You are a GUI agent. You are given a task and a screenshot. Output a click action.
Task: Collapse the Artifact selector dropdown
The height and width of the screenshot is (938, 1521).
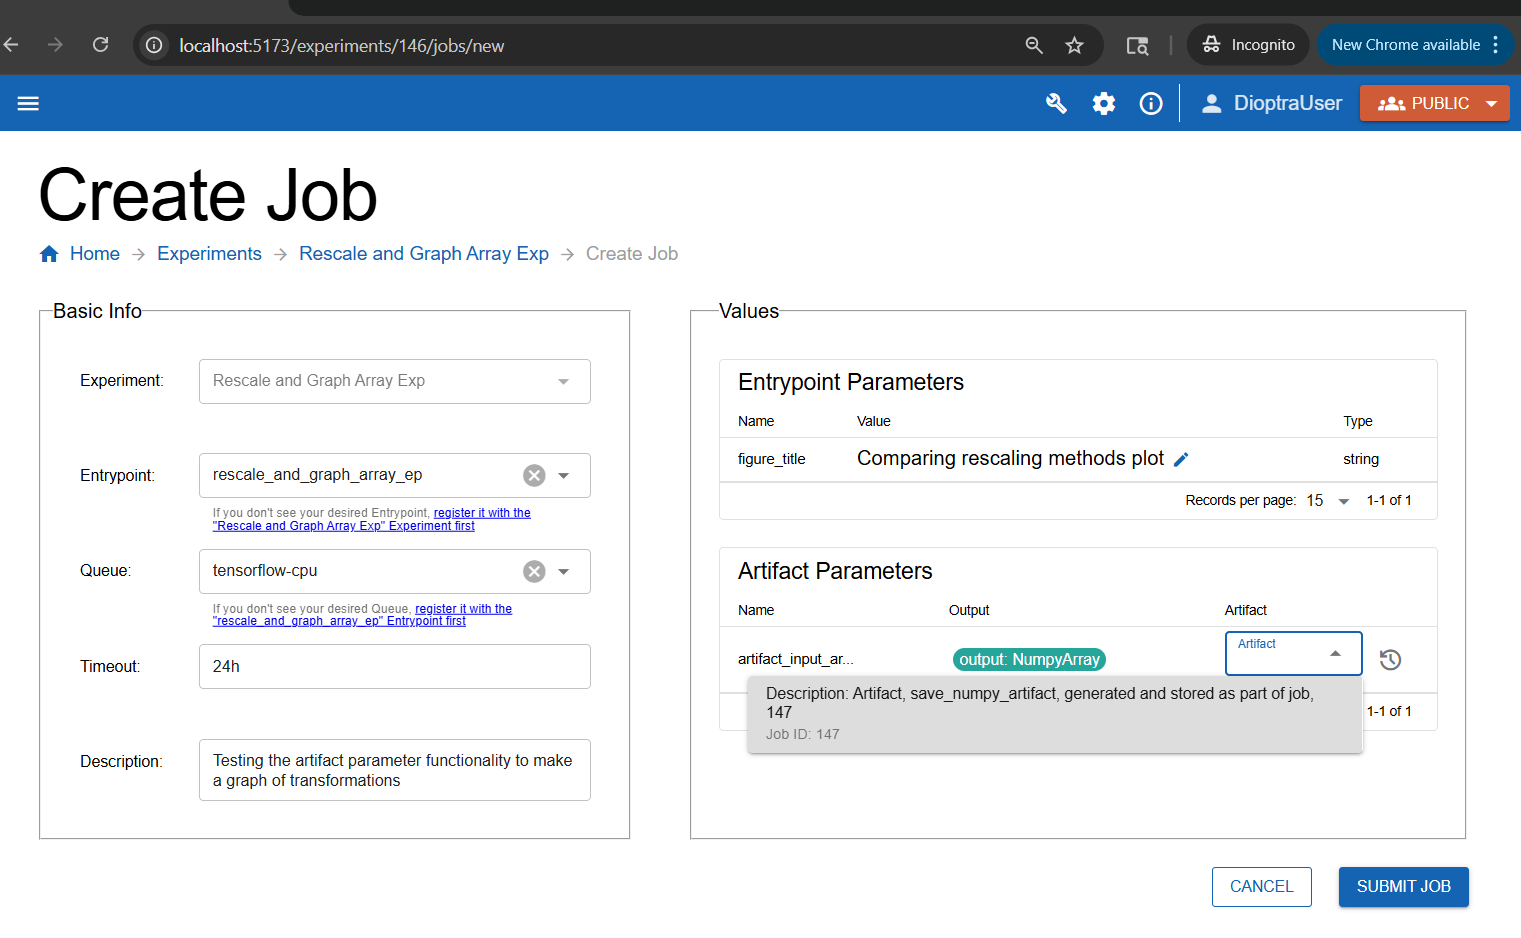1335,653
